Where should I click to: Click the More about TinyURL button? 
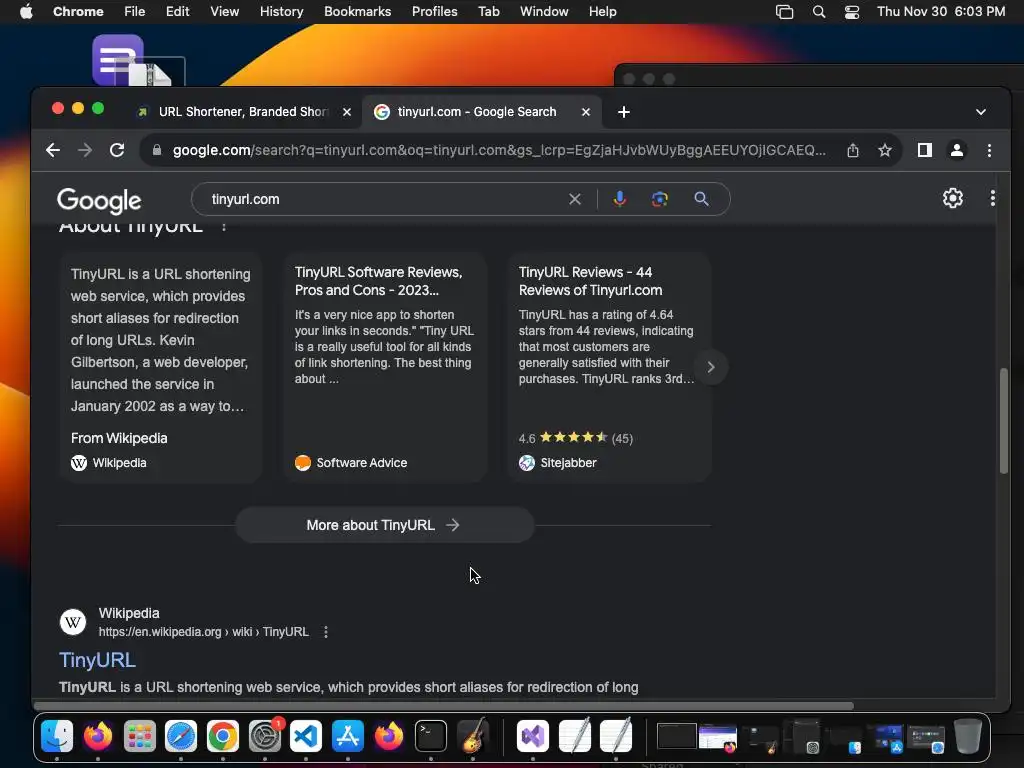coord(385,525)
